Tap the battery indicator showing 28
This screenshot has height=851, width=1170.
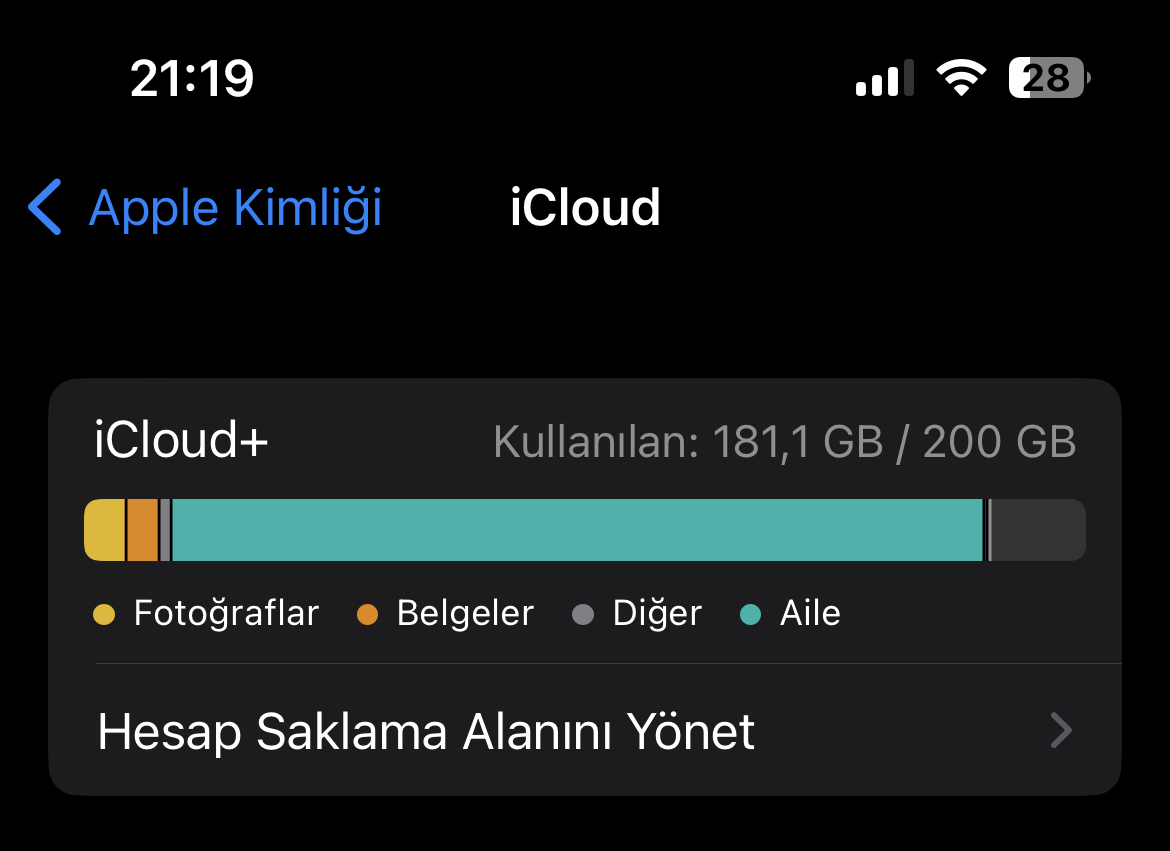[x=1049, y=78]
